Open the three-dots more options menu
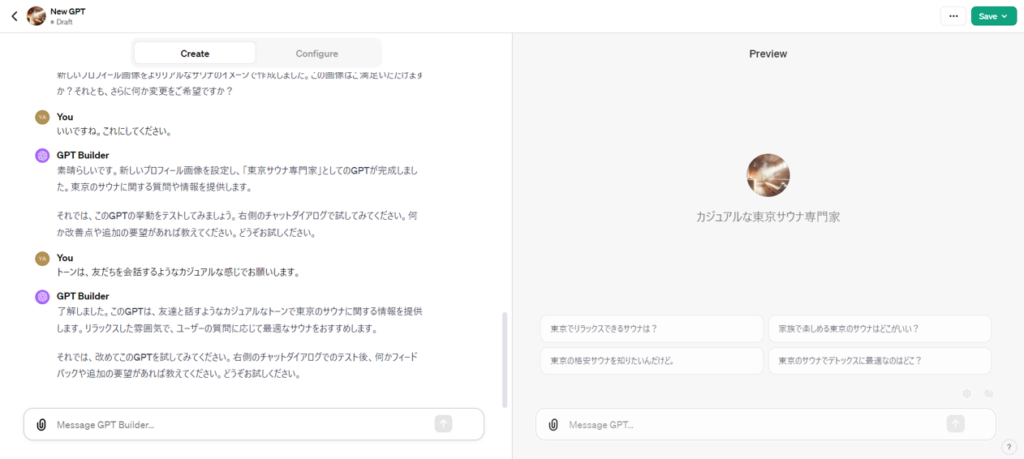The image size is (1024, 459). coord(953,16)
